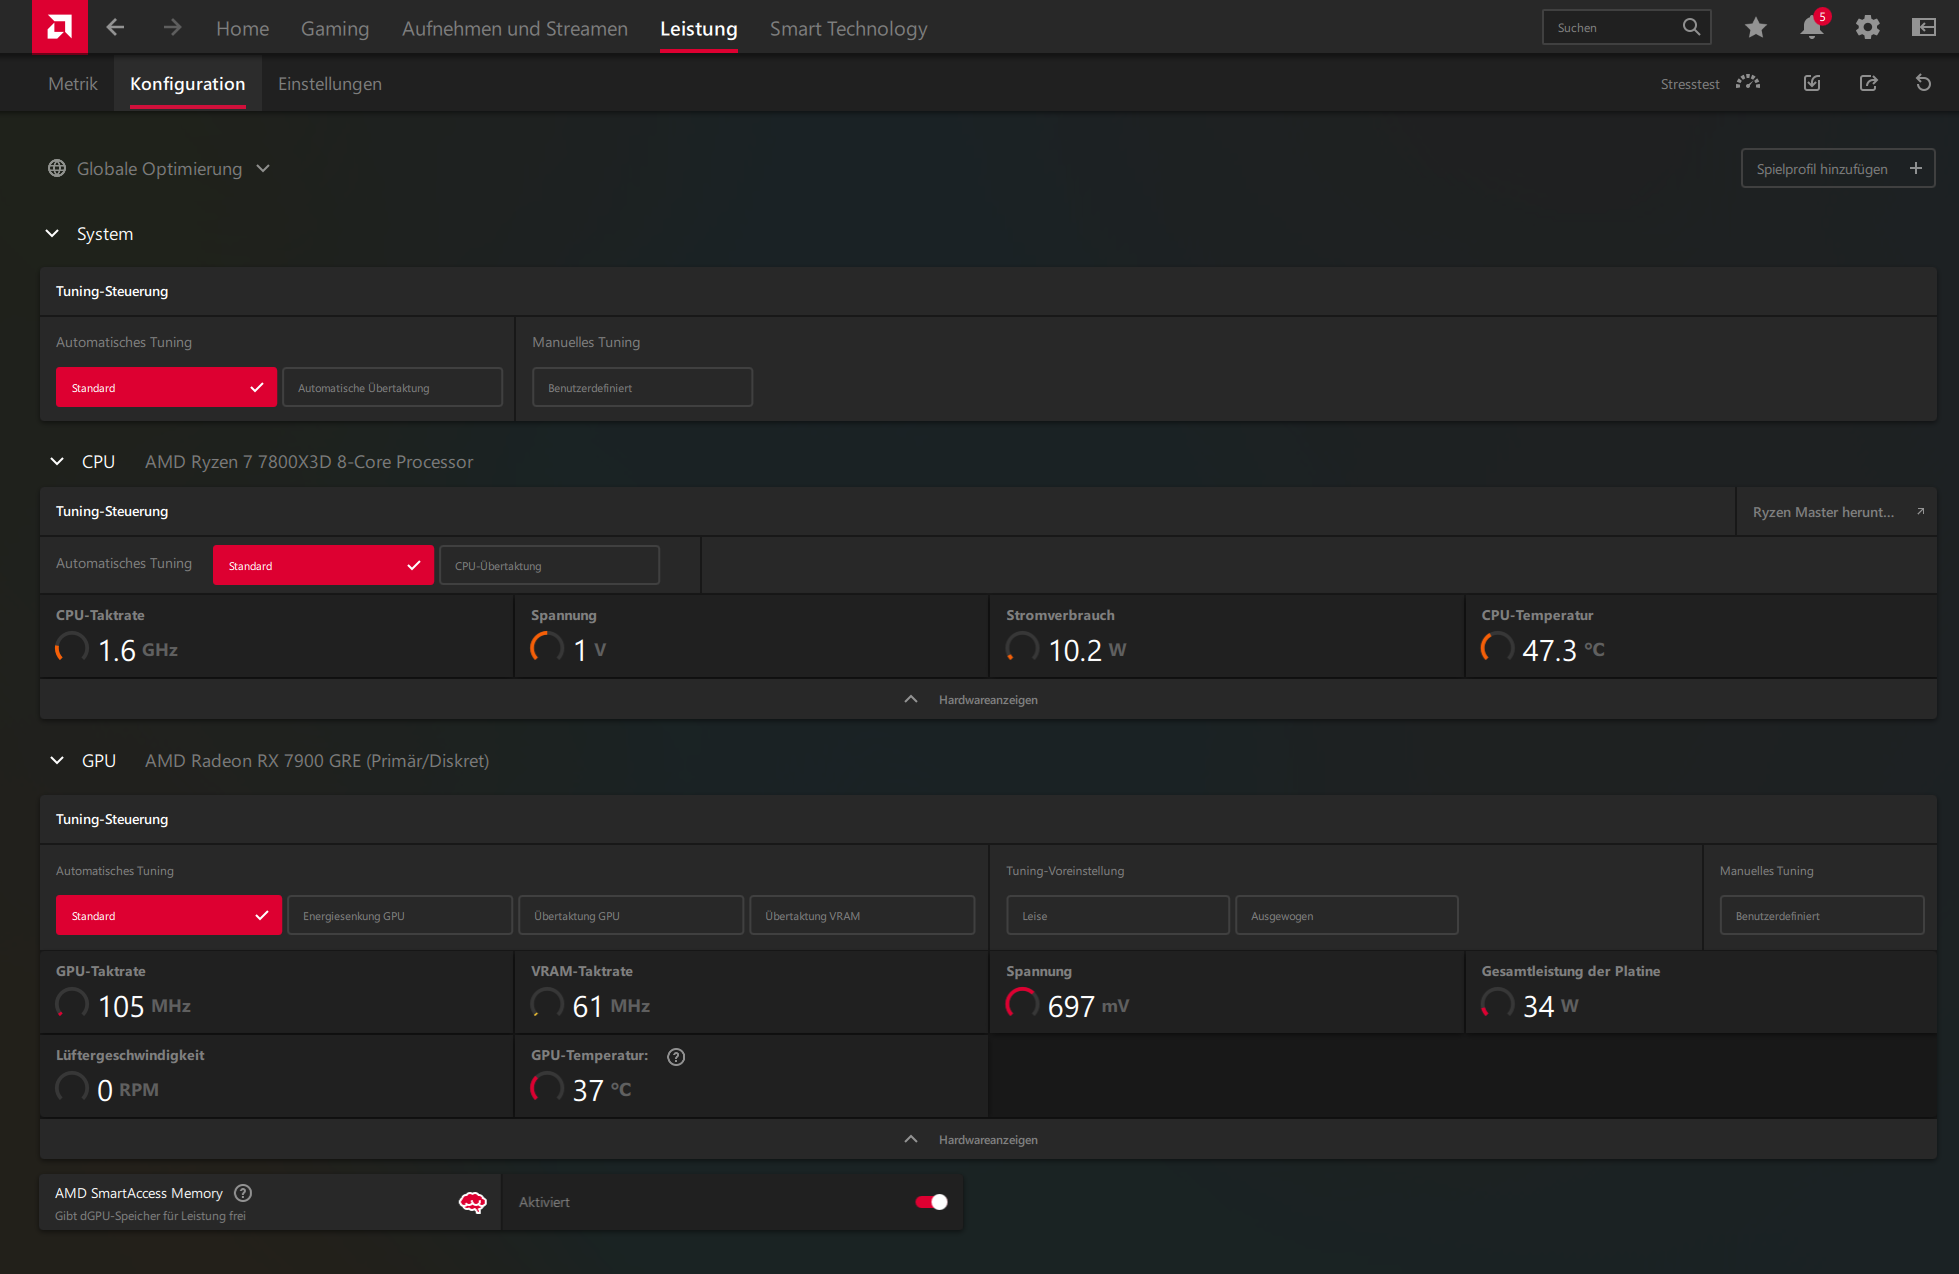Start the Stresstest icon
The height and width of the screenshot is (1274, 1959).
1747,83
